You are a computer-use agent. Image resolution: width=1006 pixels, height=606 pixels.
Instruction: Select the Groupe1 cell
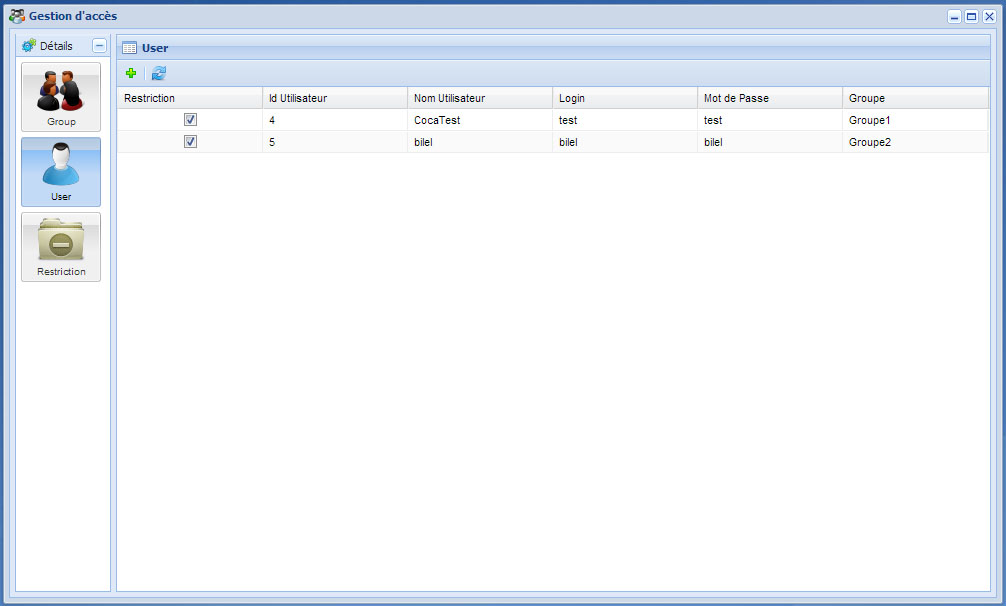coord(869,120)
